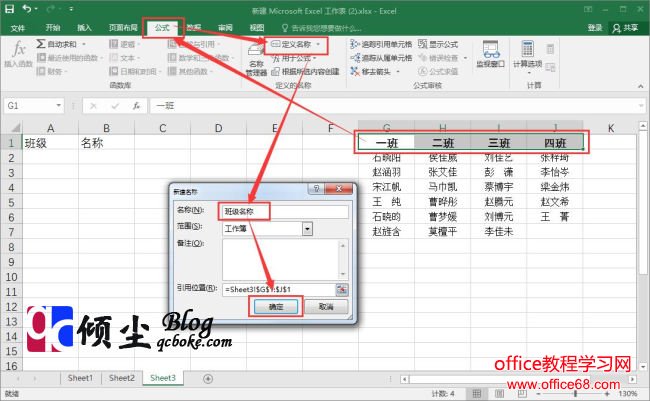Switch to the 开始 tab
This screenshot has width=650, height=401.
click(x=53, y=28)
